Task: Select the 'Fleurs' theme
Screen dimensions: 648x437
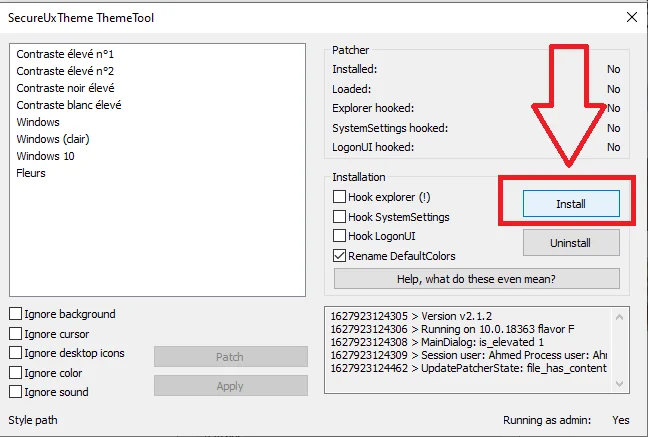Action: (x=31, y=173)
